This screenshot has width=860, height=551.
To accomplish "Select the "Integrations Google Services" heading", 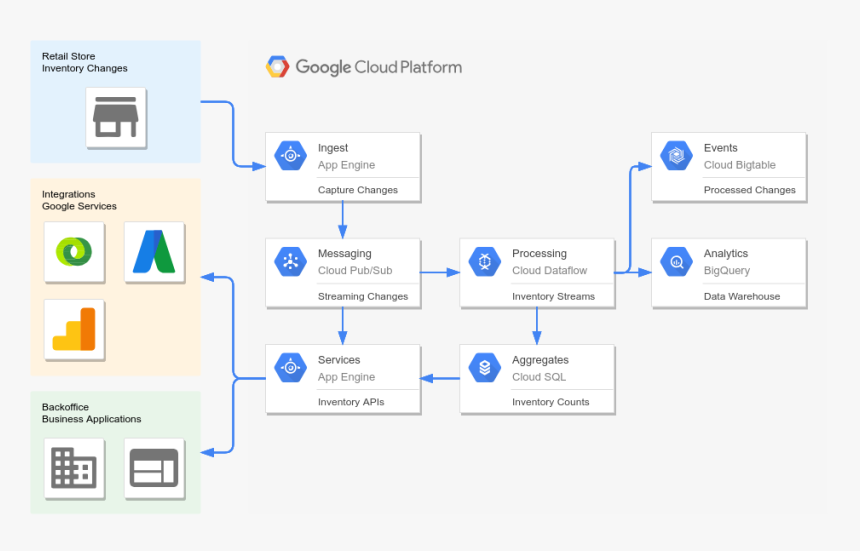I will coord(79,200).
